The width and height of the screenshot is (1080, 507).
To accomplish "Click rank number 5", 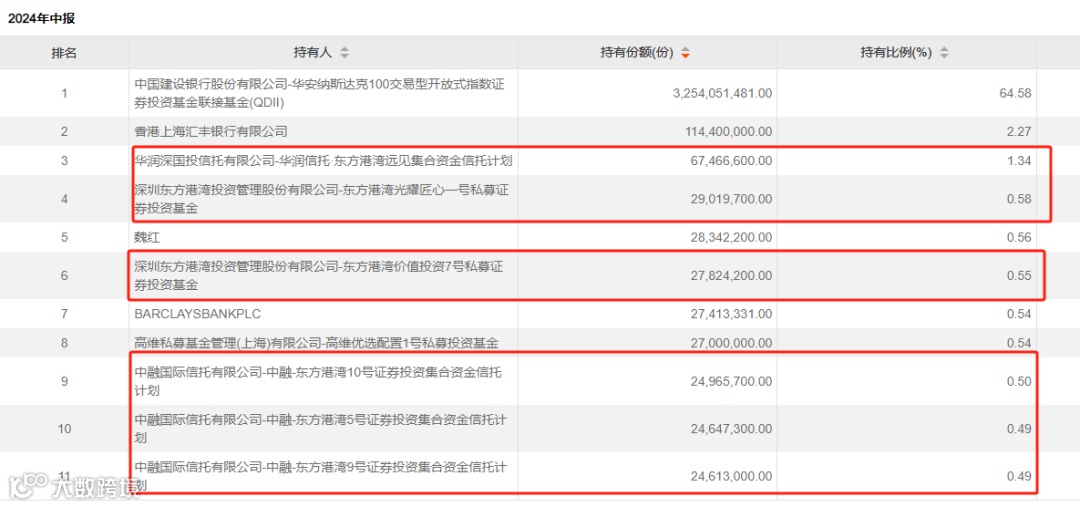I will 64,238.
